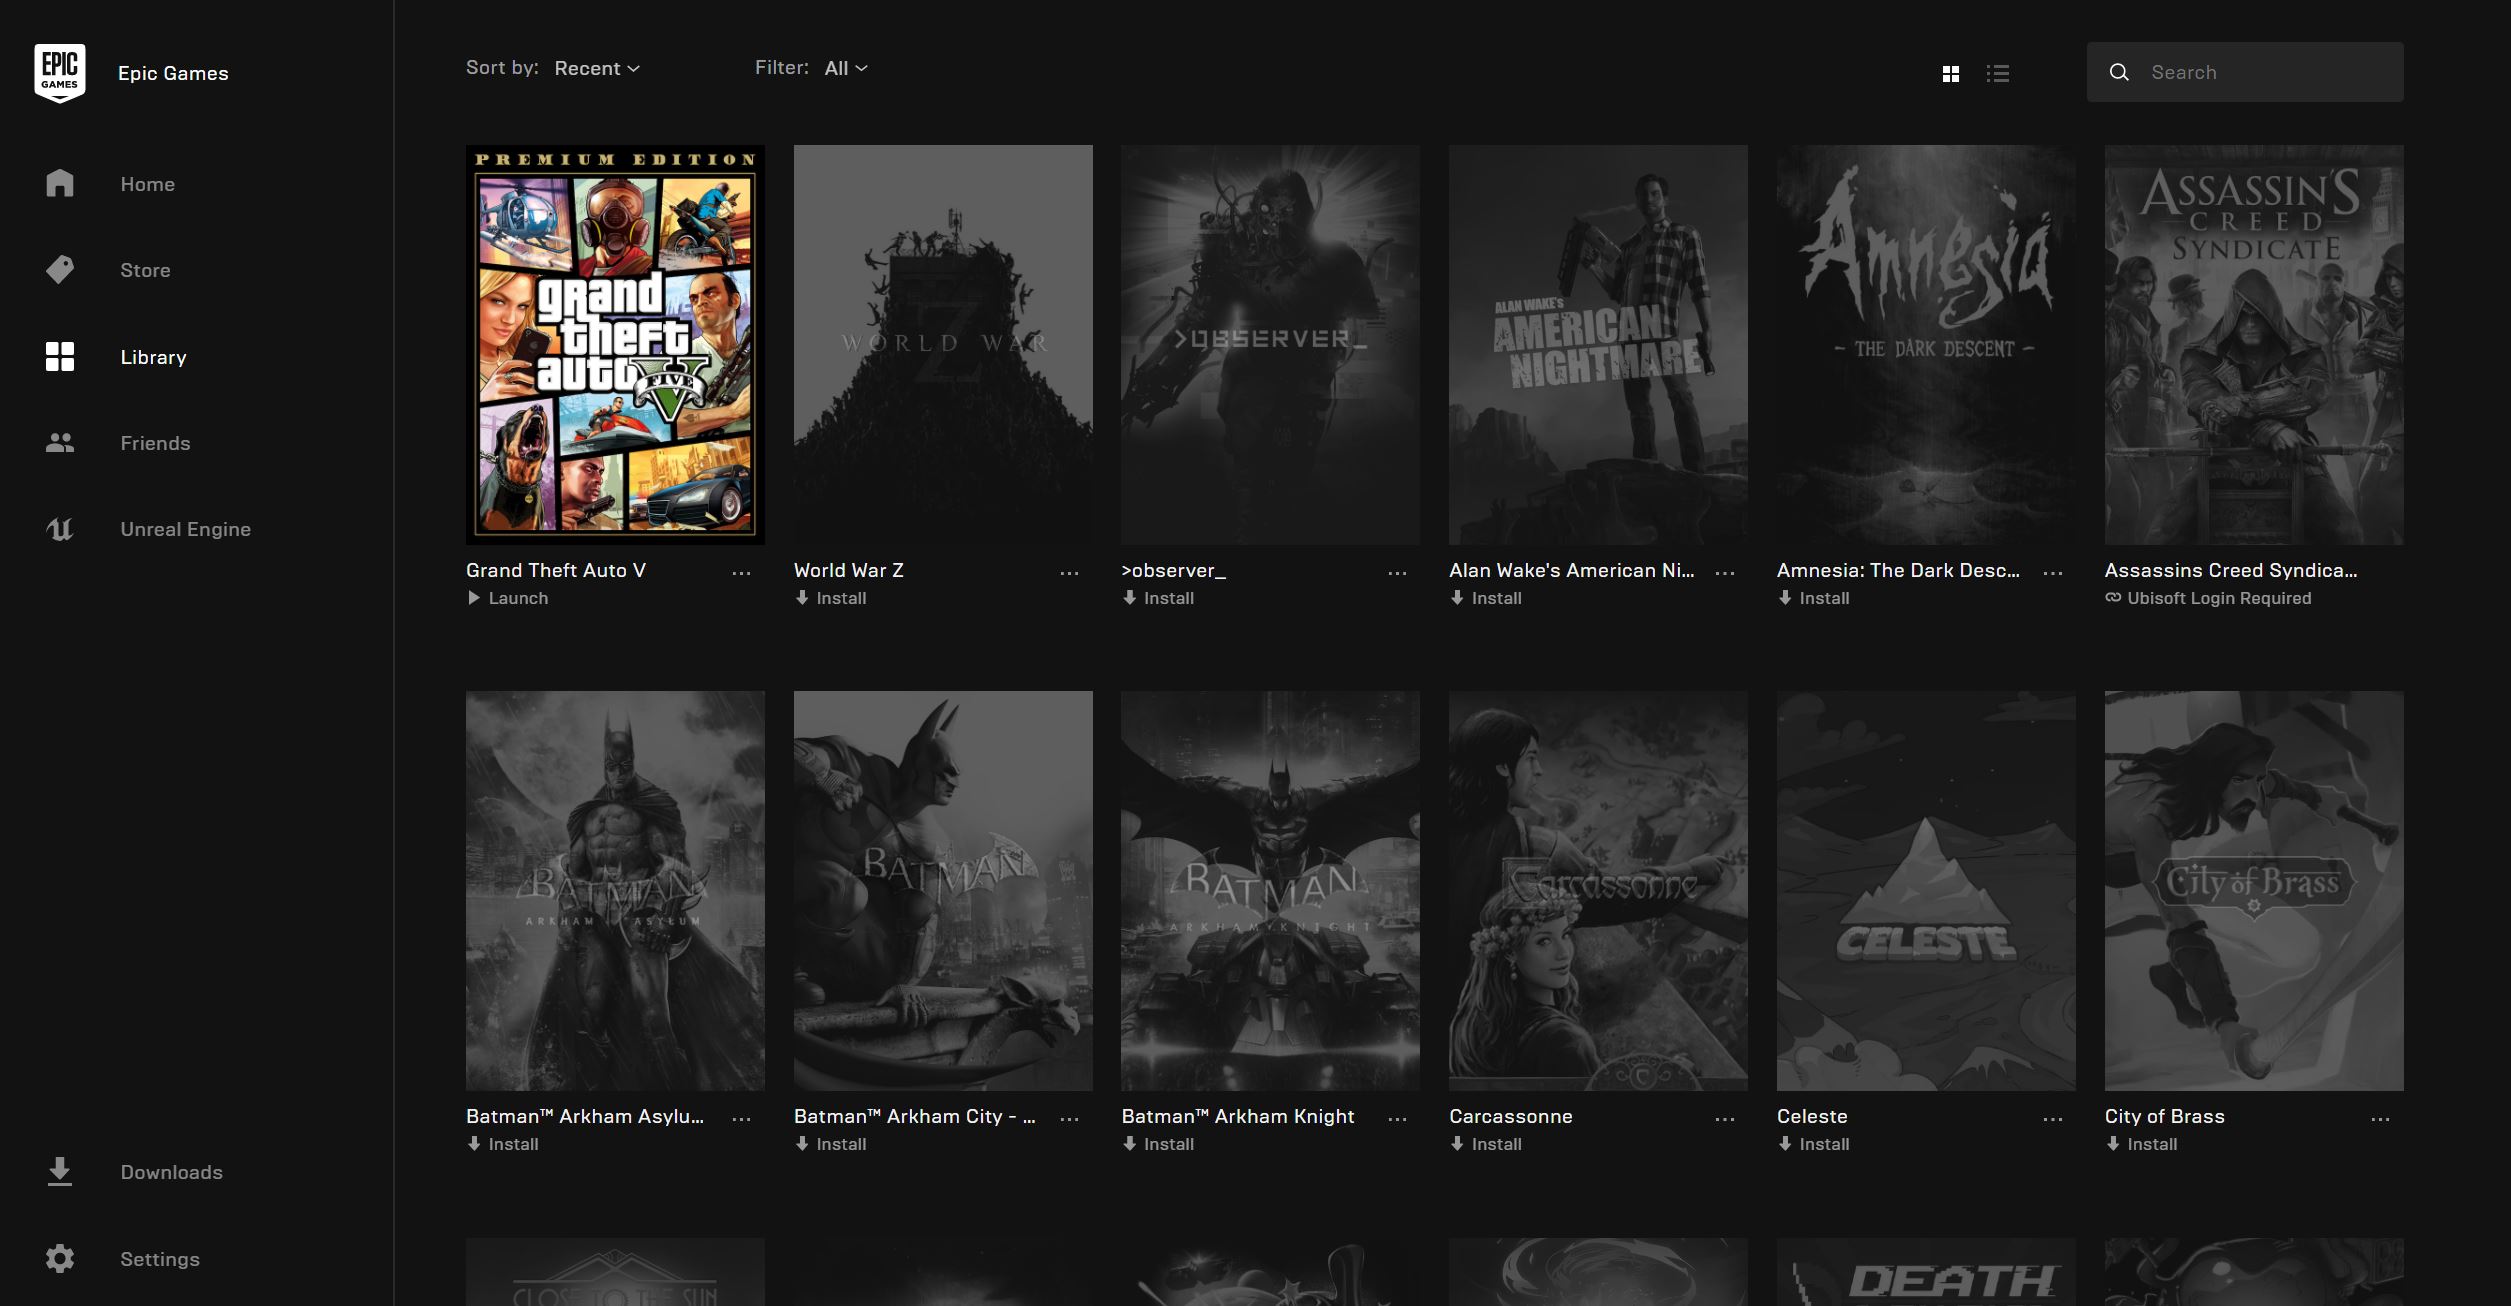Open the Alan Wake's American Nightmare cover
Image resolution: width=2511 pixels, height=1306 pixels.
coord(1598,345)
